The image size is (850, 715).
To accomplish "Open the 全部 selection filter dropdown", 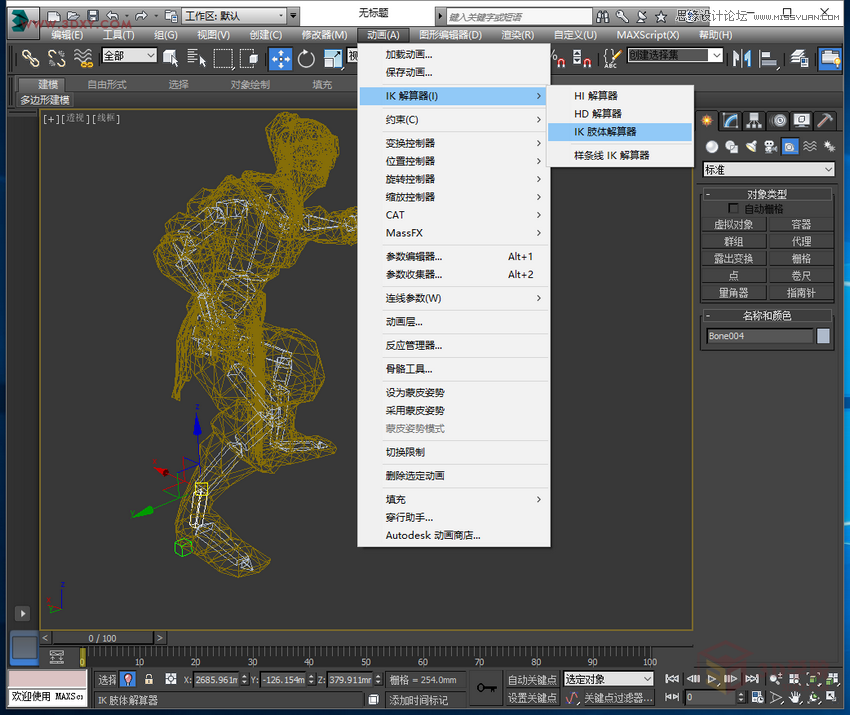I will (130, 55).
